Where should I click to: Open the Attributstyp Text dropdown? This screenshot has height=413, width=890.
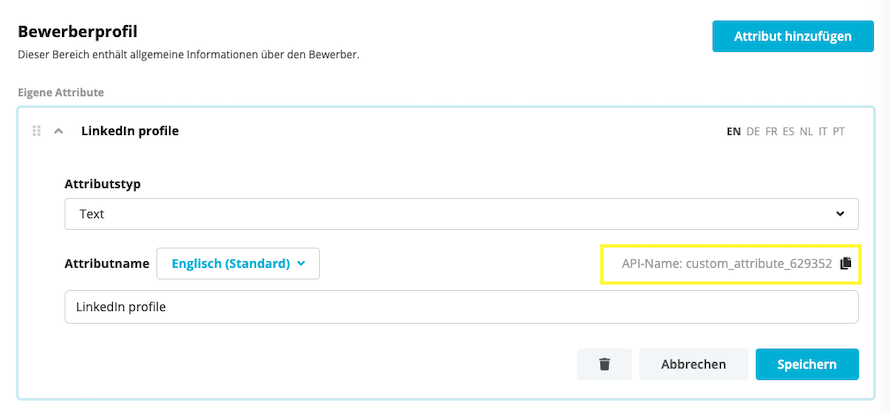coord(461,214)
